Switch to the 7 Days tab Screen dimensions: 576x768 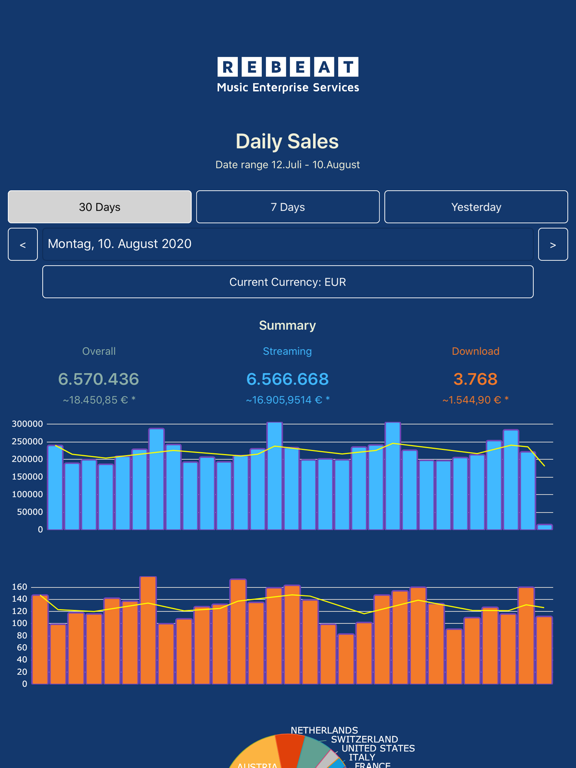288,207
